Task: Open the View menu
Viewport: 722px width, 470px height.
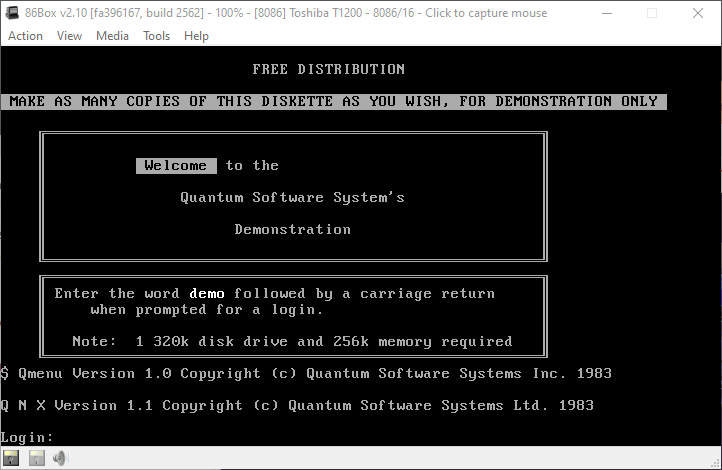Action: 69,36
